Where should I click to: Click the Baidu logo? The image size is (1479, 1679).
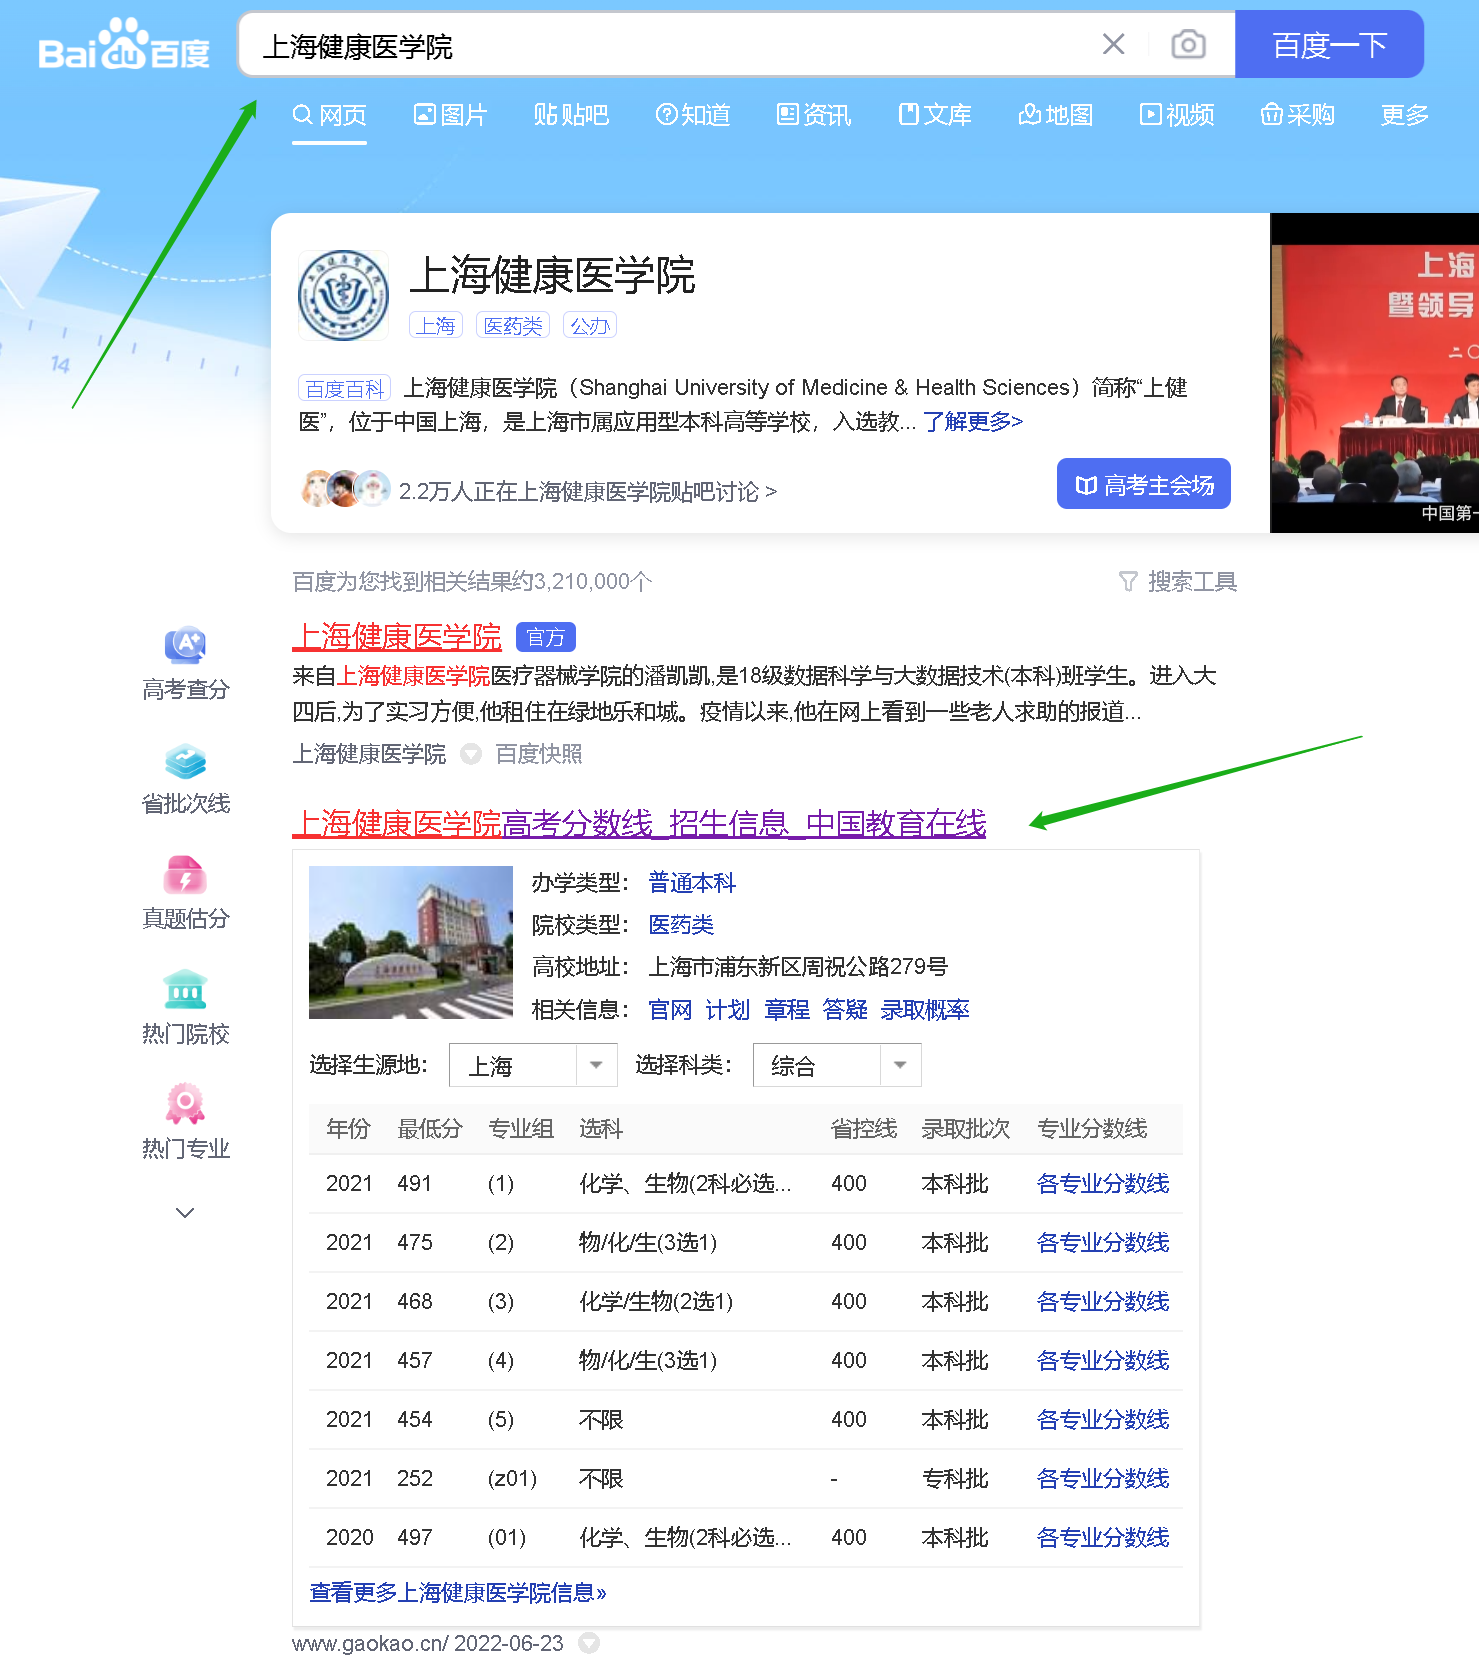(124, 46)
